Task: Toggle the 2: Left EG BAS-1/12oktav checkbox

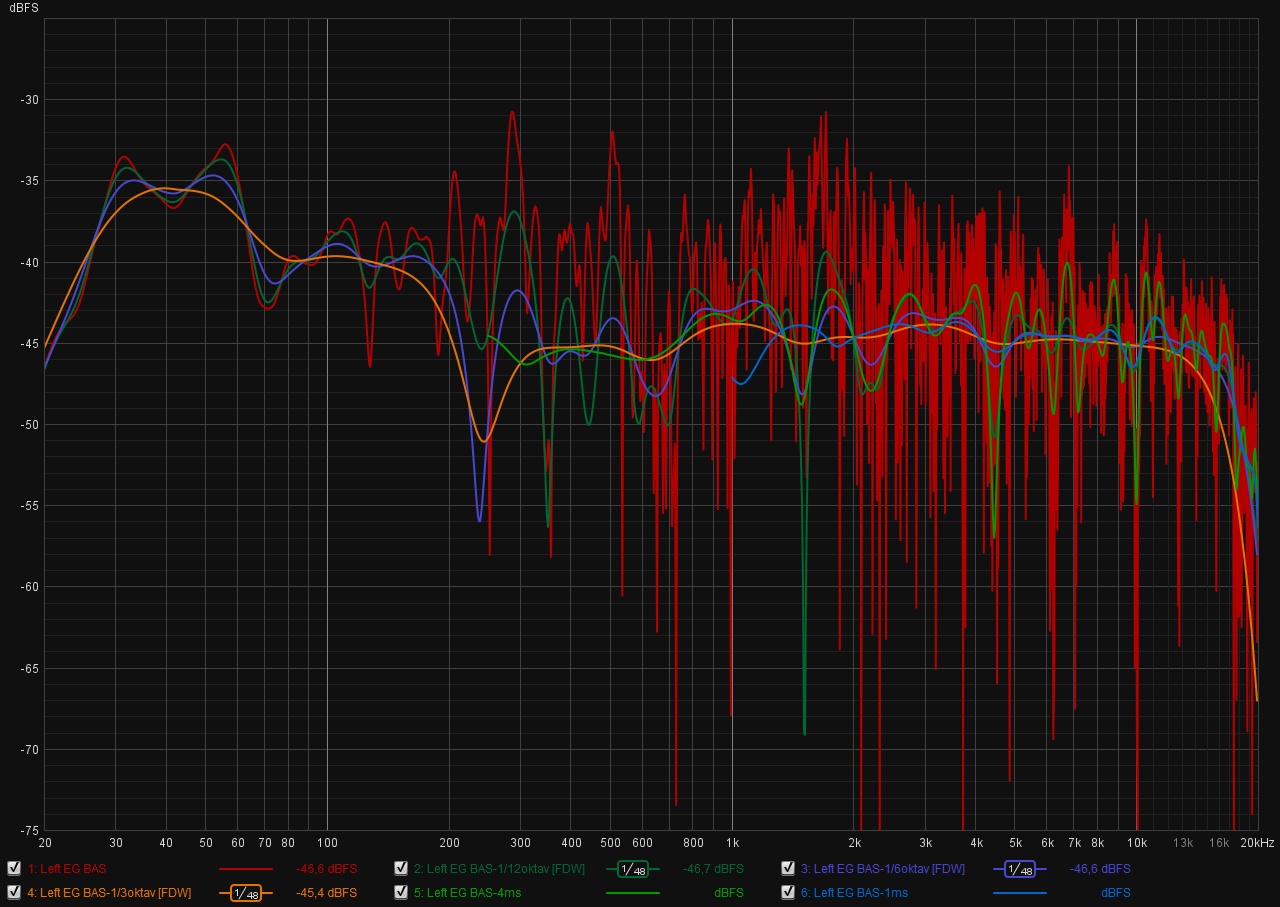Action: tap(400, 868)
